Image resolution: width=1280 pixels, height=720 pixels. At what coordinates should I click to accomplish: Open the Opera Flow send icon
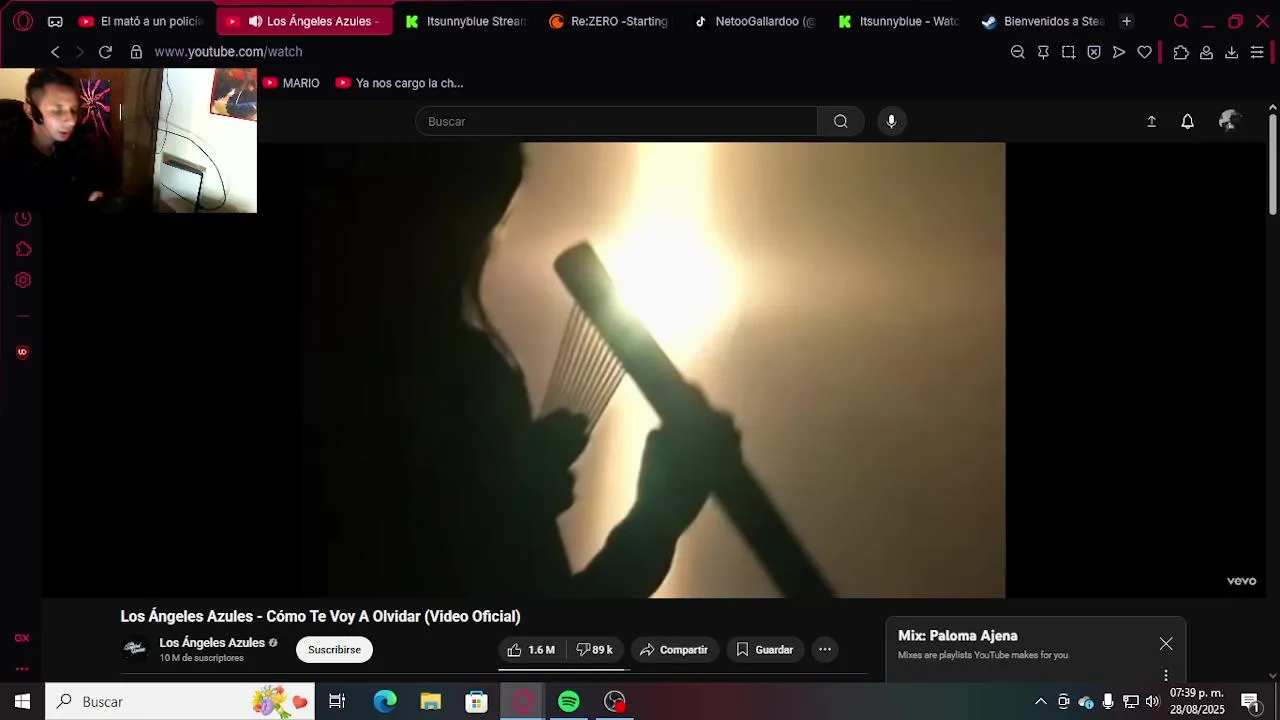pos(1119,52)
